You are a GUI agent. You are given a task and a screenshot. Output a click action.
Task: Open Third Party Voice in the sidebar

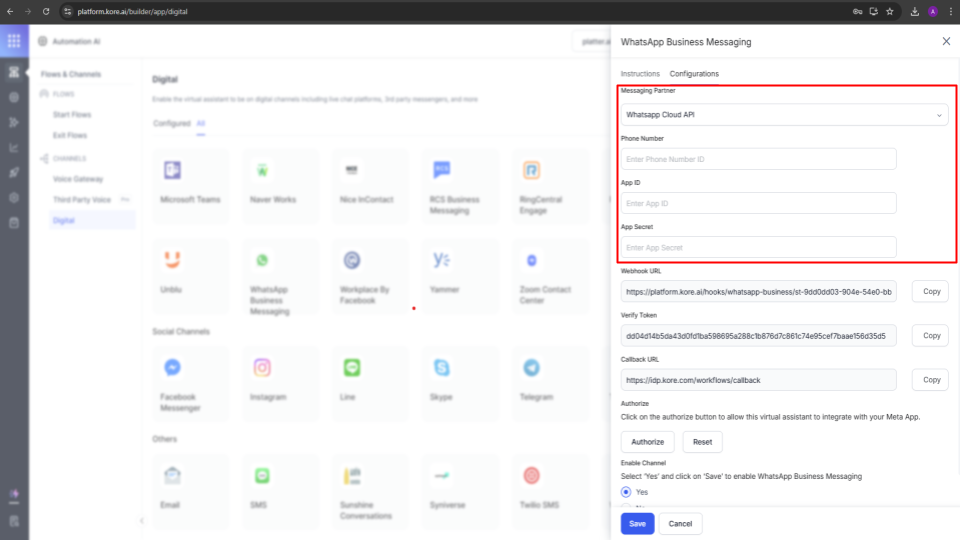[81, 200]
